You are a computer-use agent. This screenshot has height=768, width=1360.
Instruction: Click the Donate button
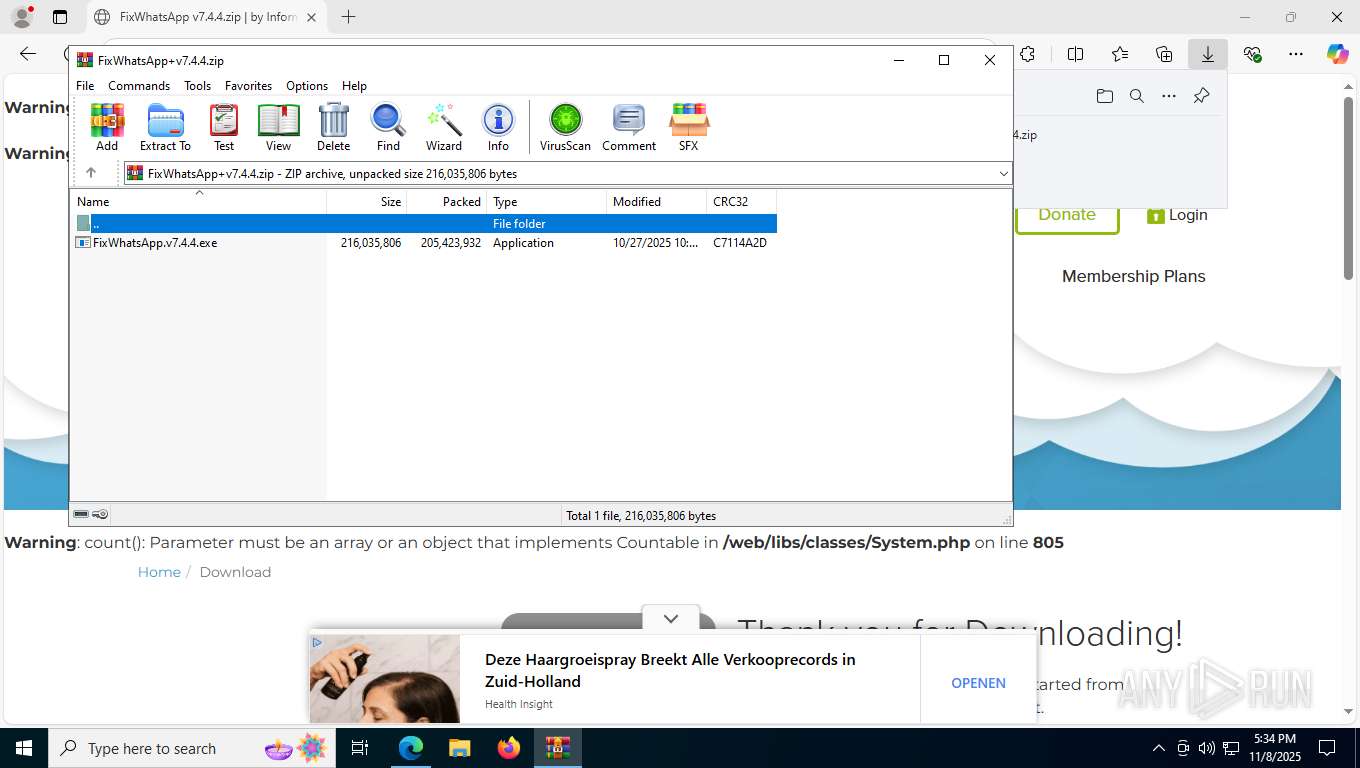[1067, 214]
